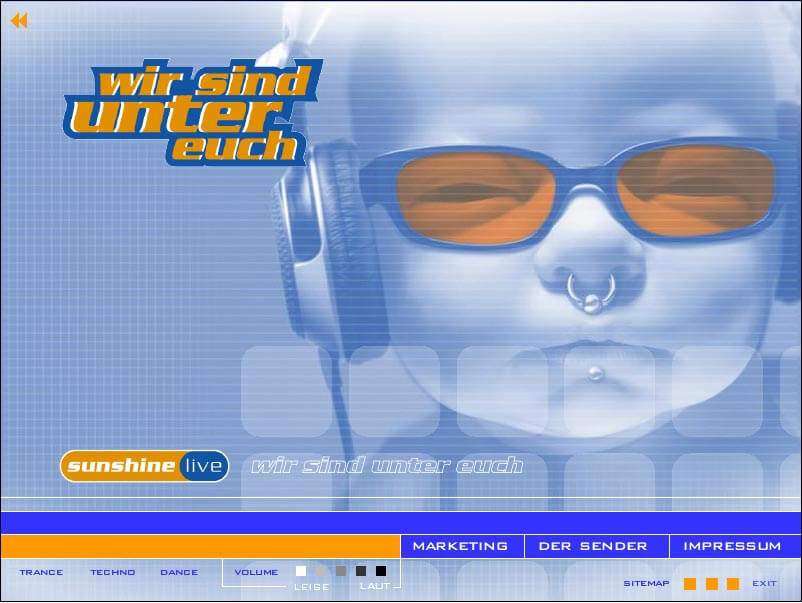The height and width of the screenshot is (603, 802).
Task: Set volume to the black loudest square
Action: [381, 571]
